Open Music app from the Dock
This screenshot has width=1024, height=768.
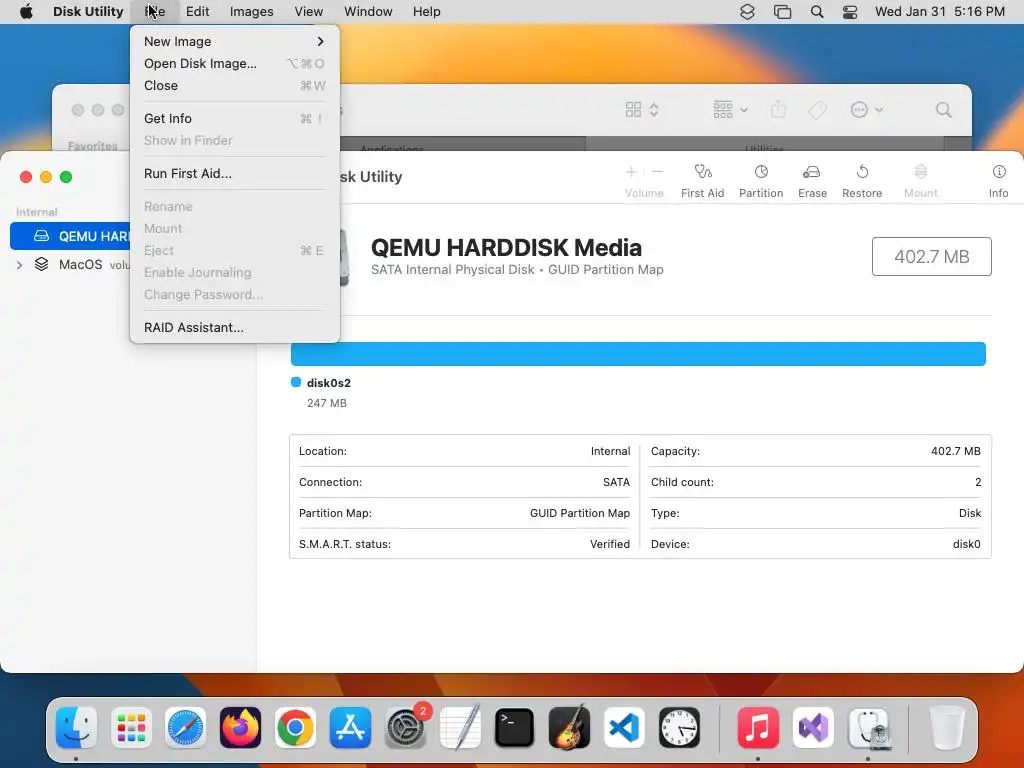click(758, 728)
